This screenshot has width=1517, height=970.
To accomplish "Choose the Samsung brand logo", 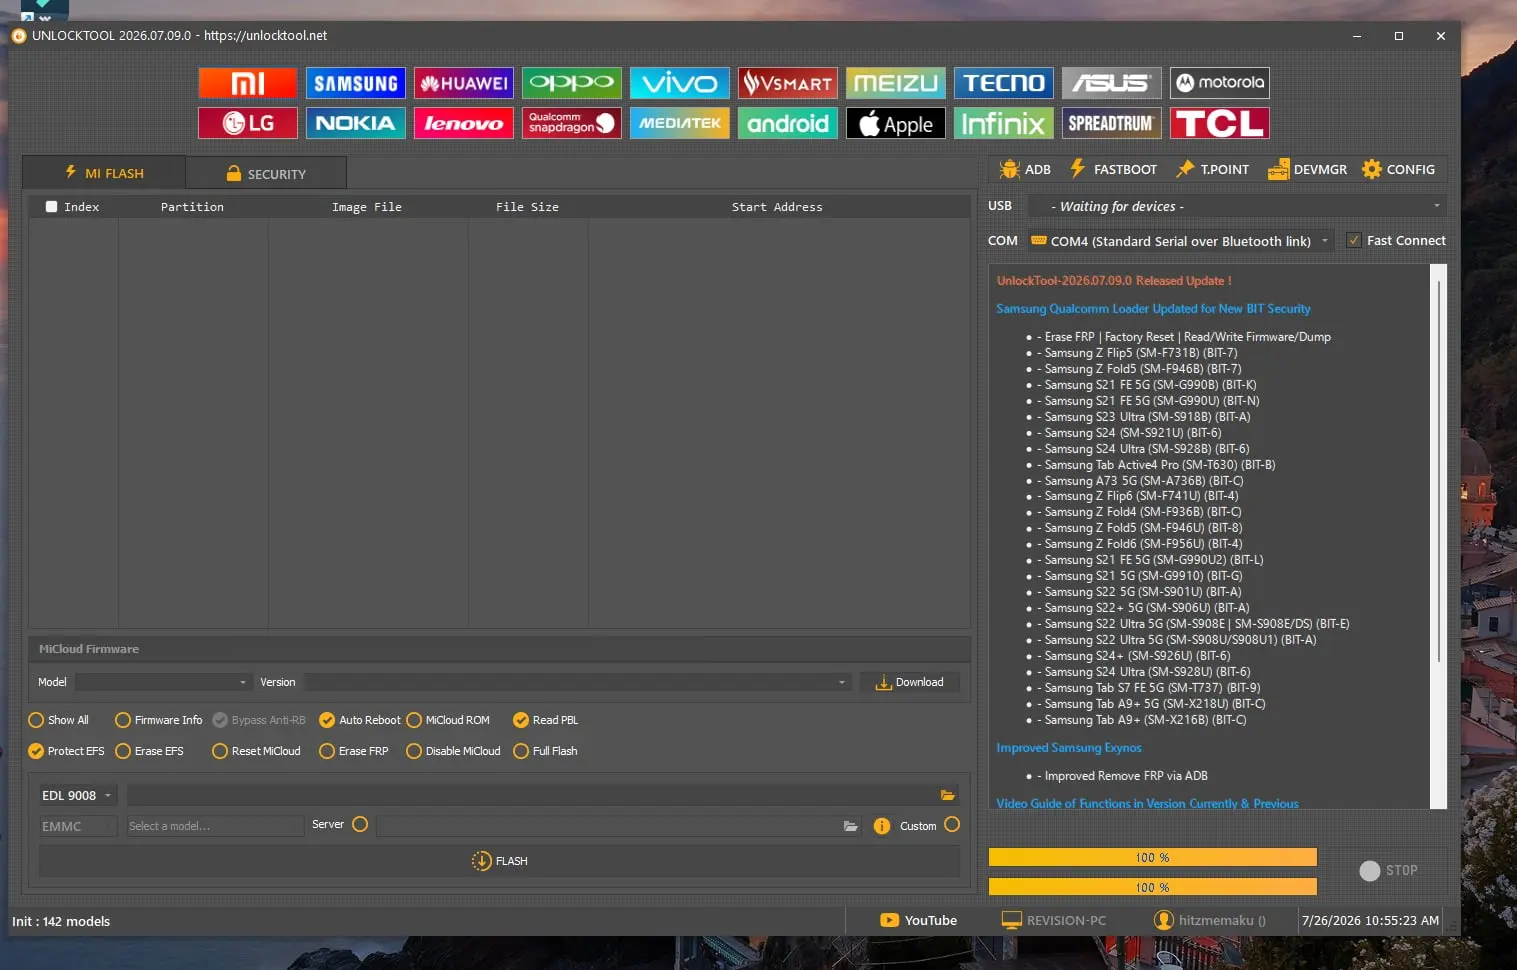I will coord(356,83).
